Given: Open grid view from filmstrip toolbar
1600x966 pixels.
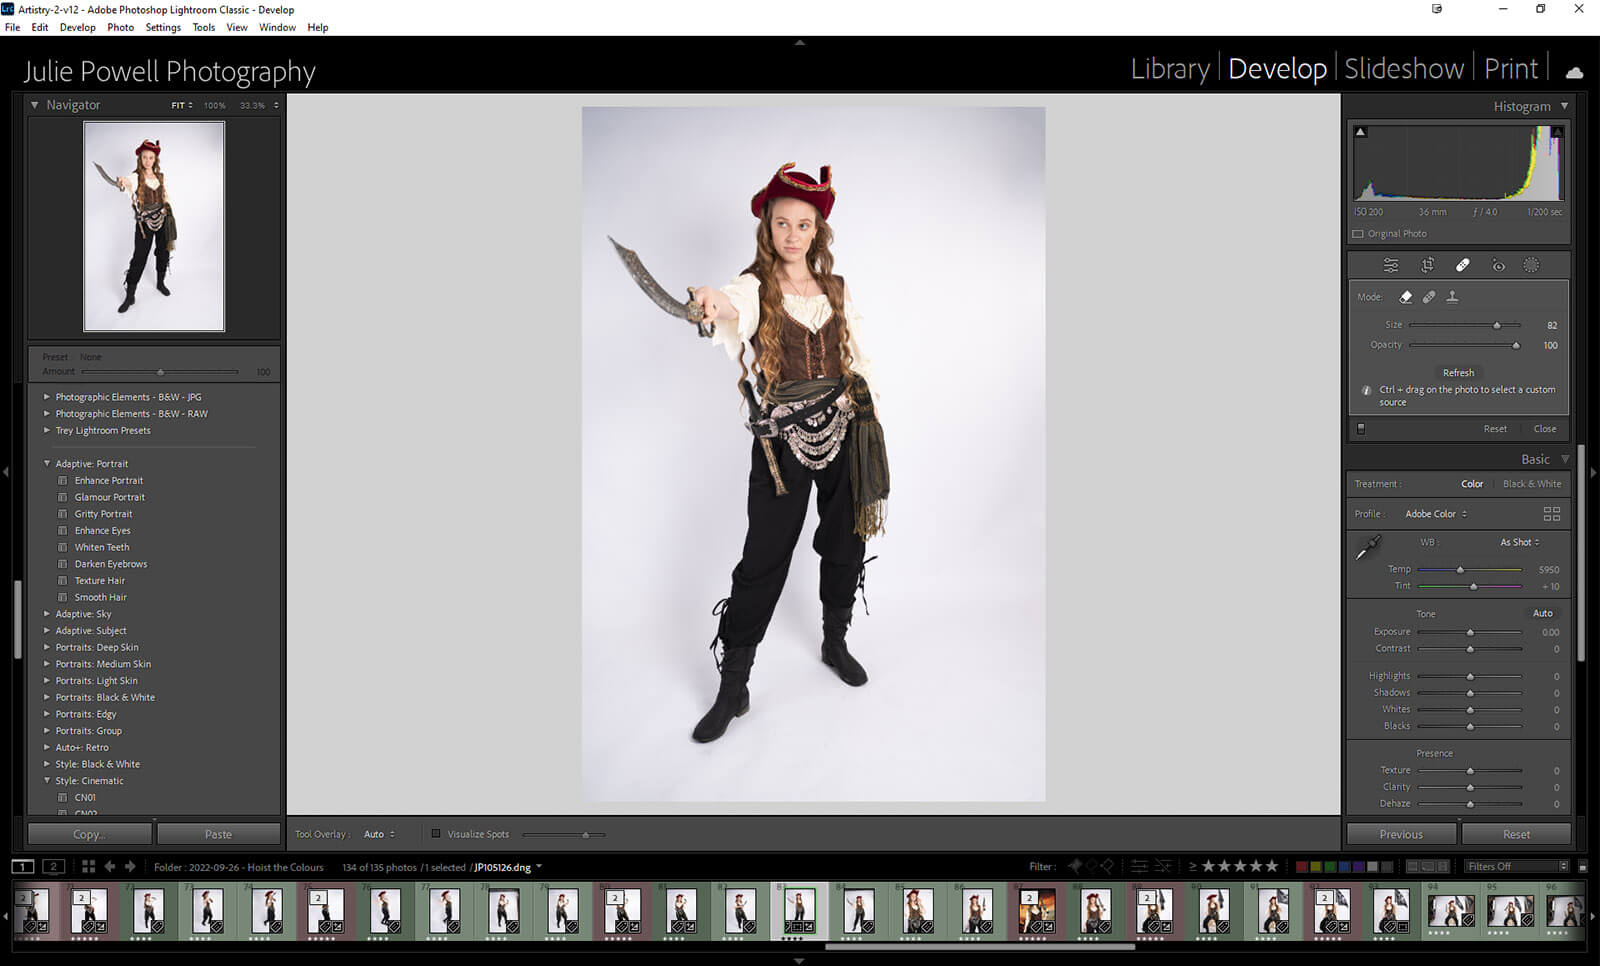Looking at the screenshot, I should [x=88, y=867].
